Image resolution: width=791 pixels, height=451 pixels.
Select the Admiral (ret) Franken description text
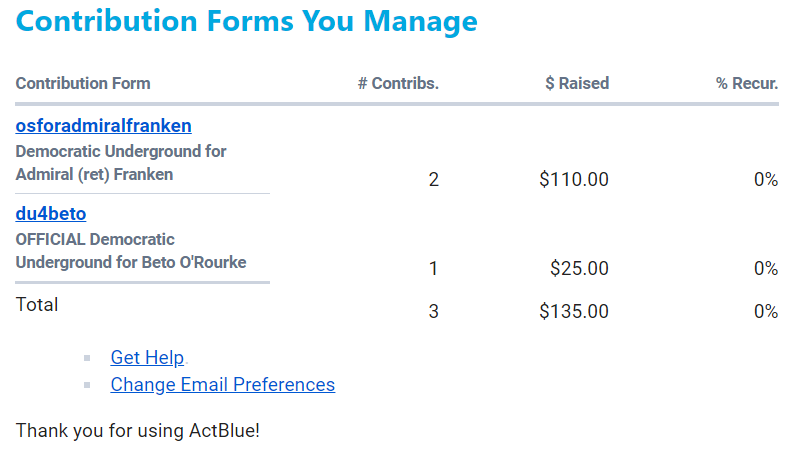[x=94, y=174]
